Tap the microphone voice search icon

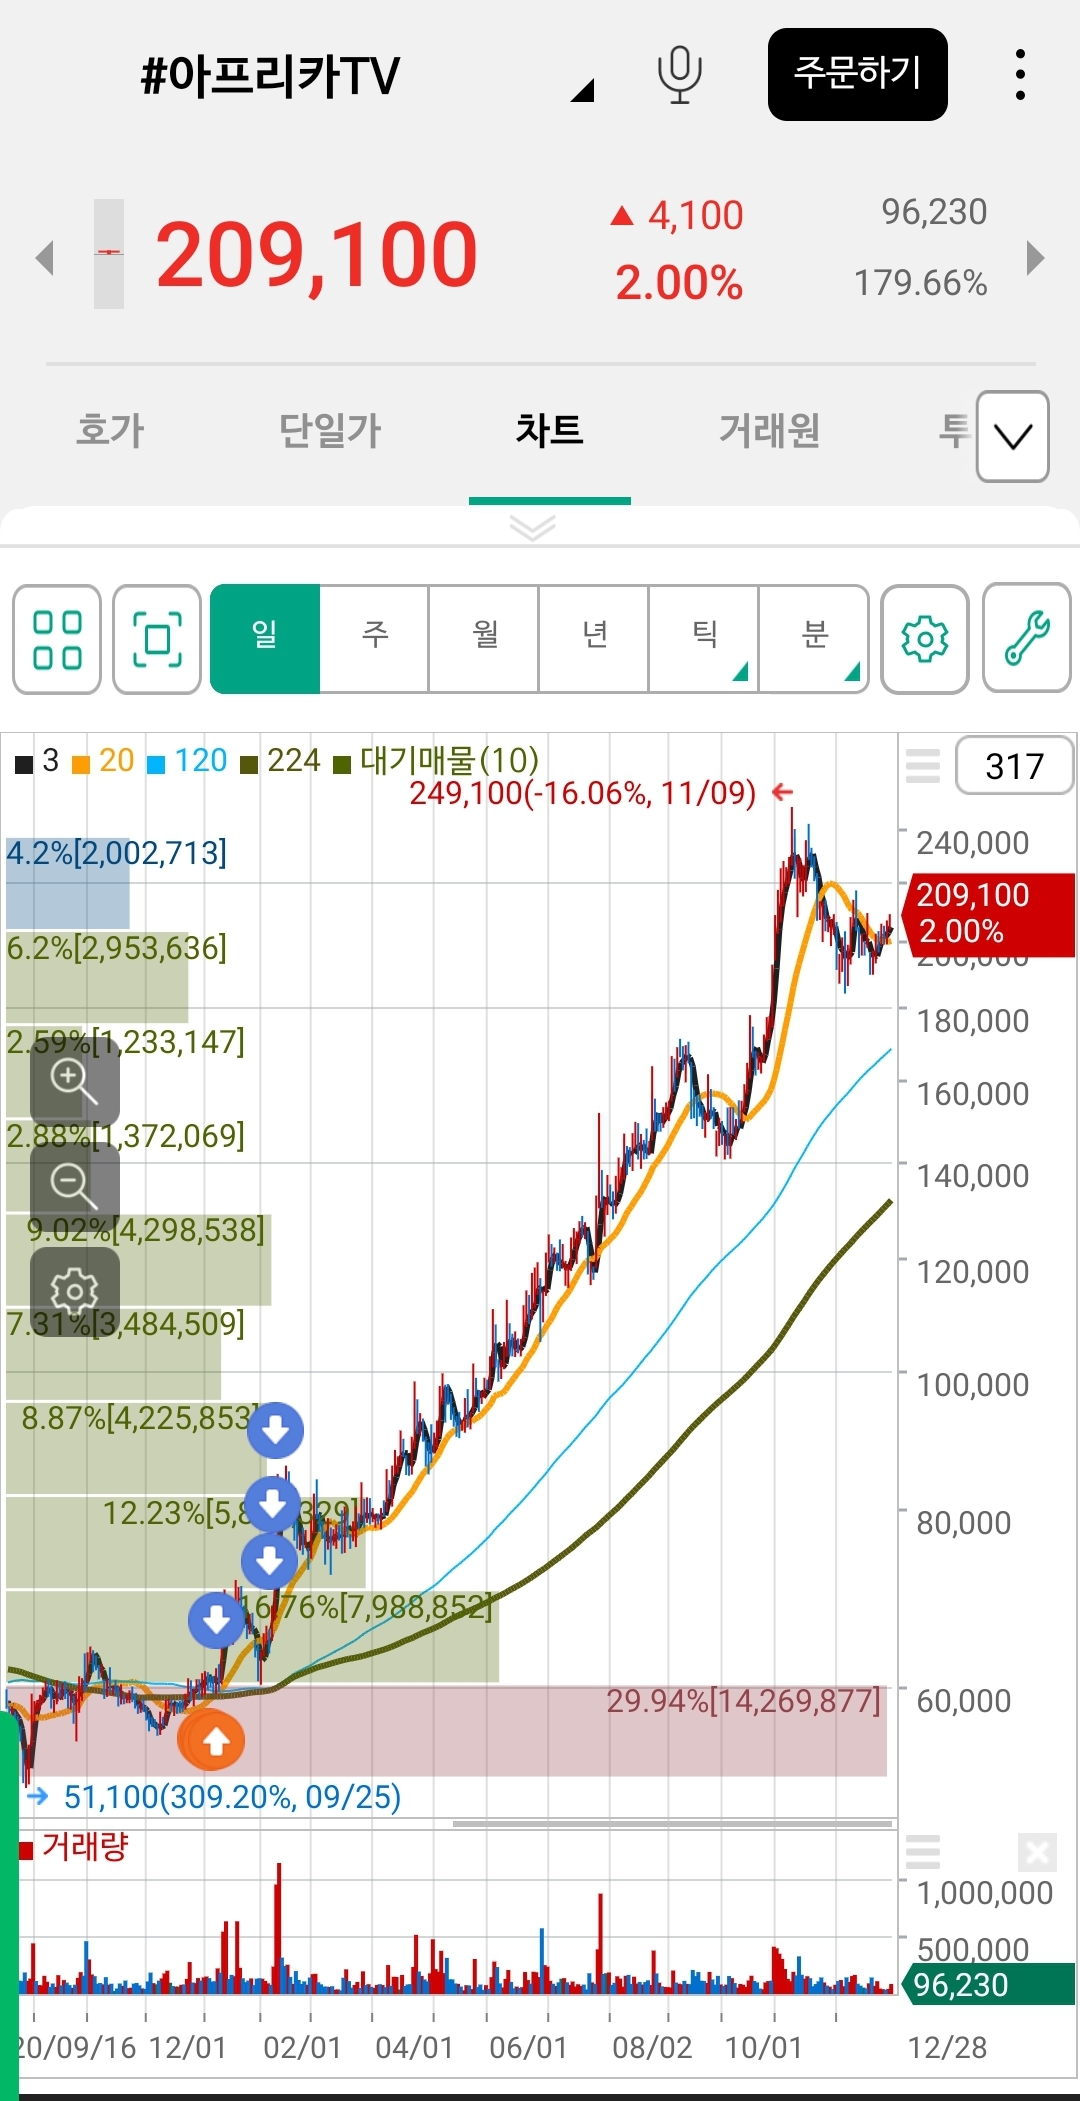point(679,75)
